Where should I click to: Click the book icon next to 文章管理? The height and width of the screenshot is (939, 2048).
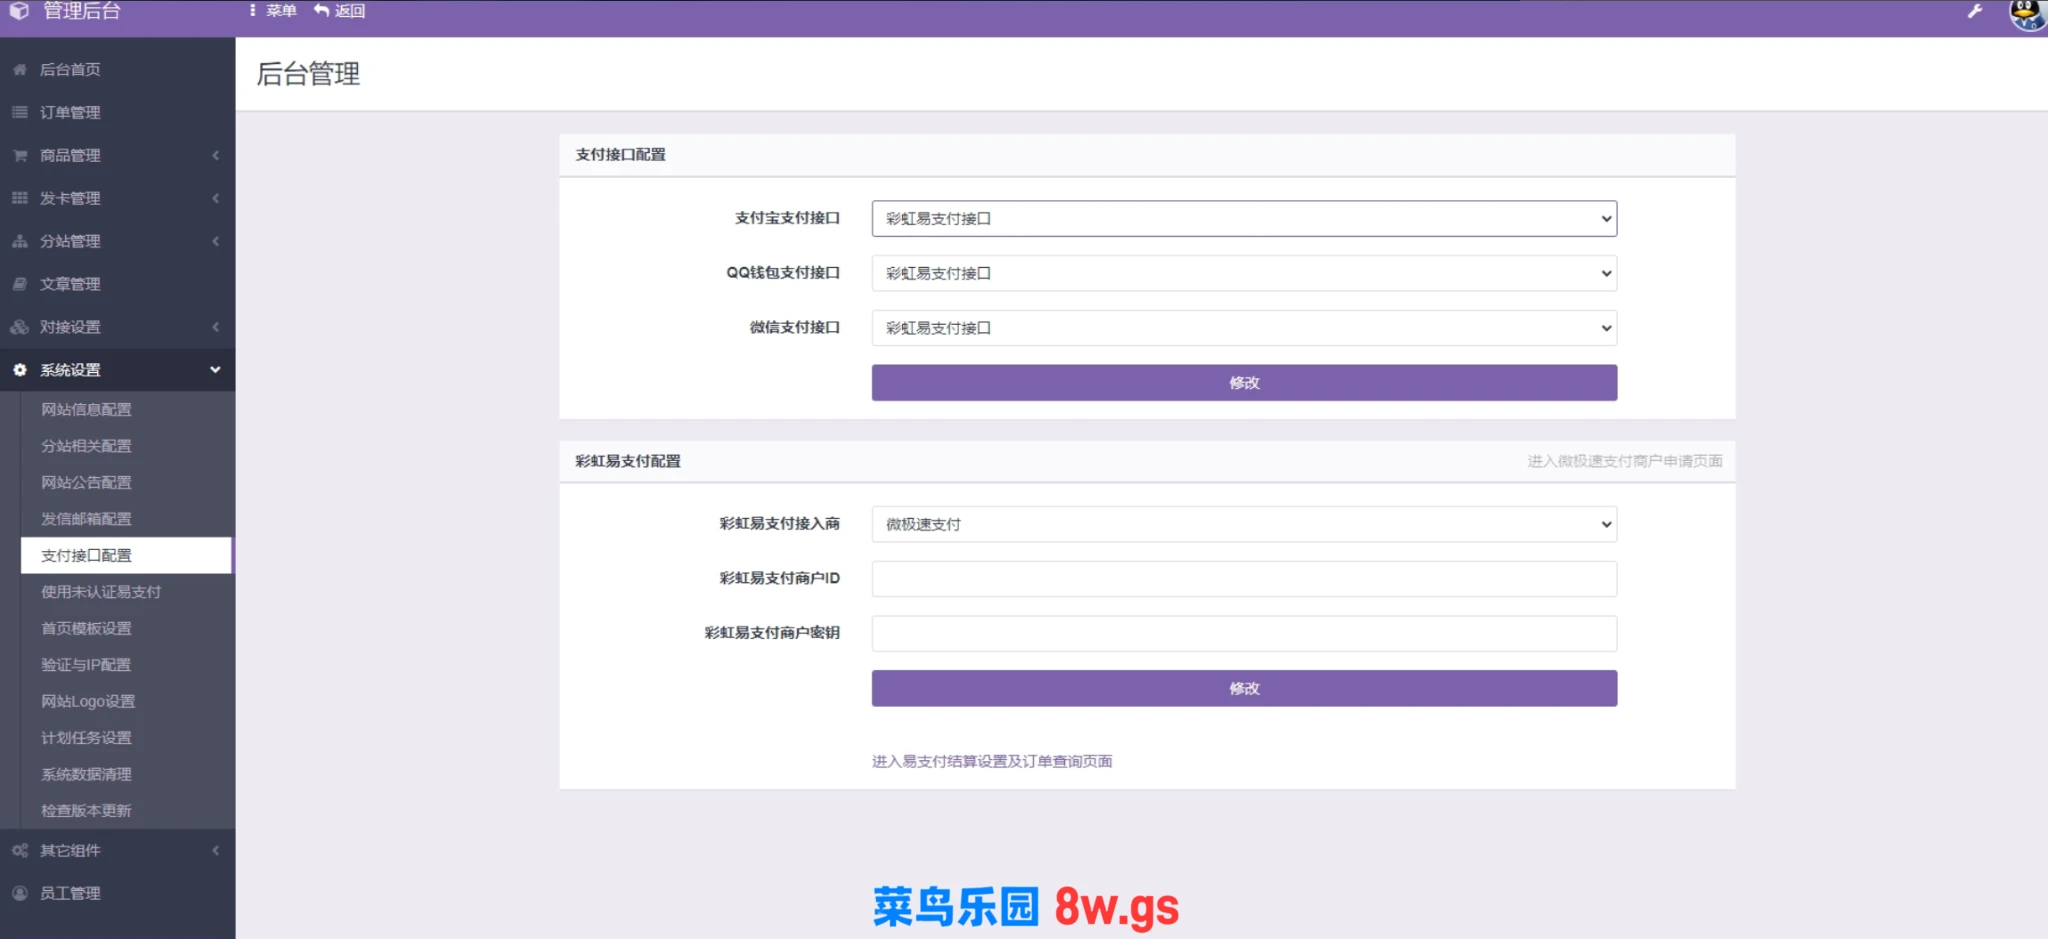[19, 285]
